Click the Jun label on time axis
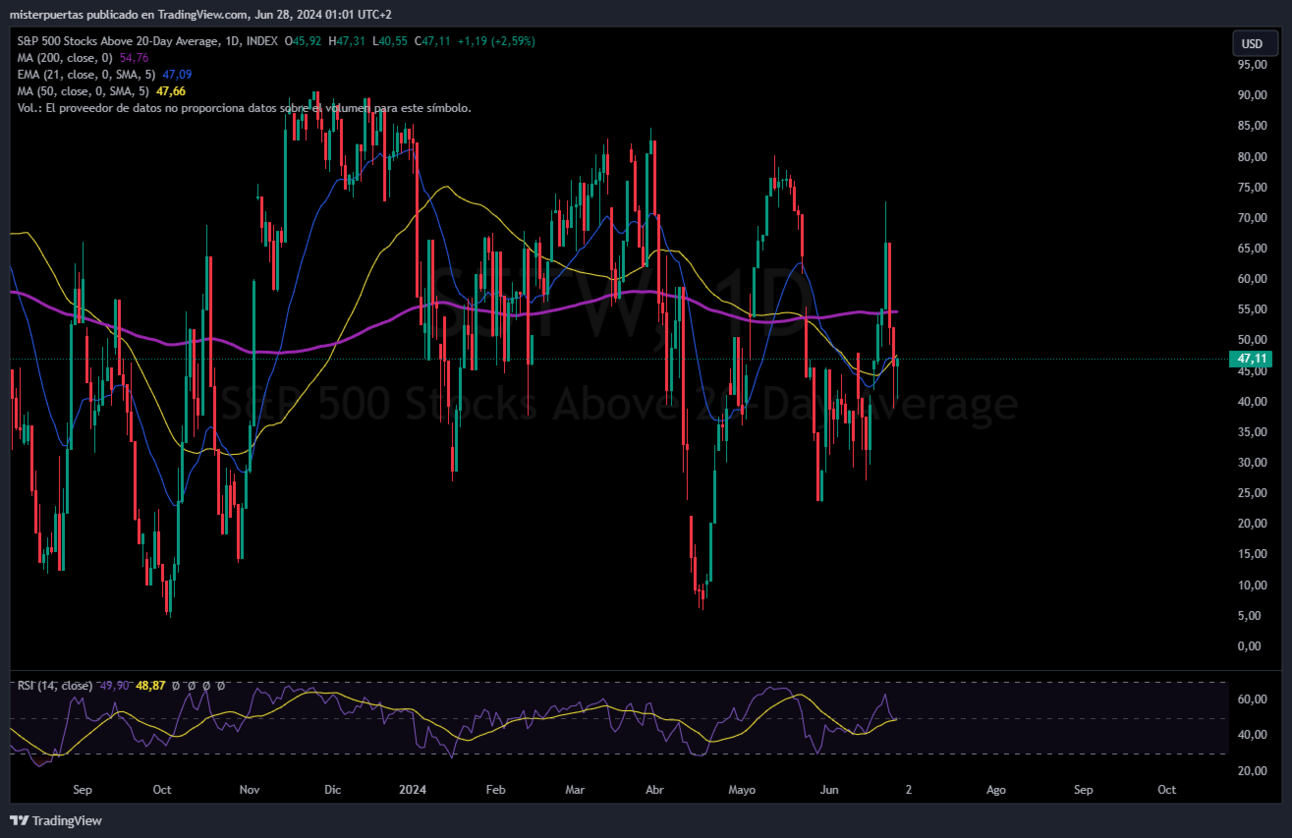1292x838 pixels. [829, 790]
